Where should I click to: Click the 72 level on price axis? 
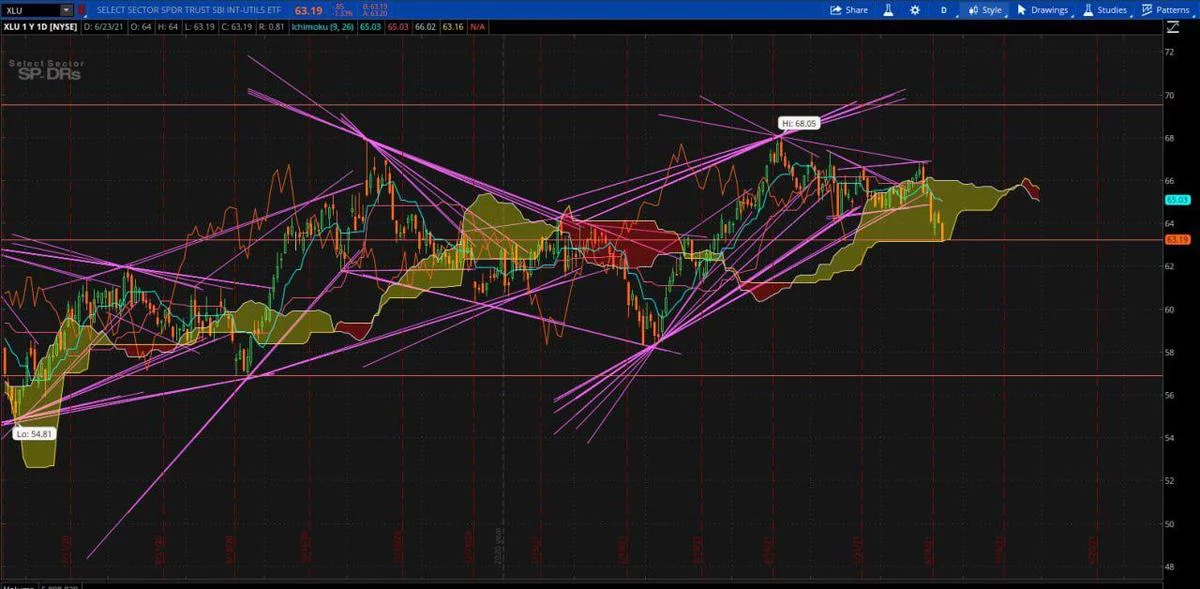(x=1170, y=51)
